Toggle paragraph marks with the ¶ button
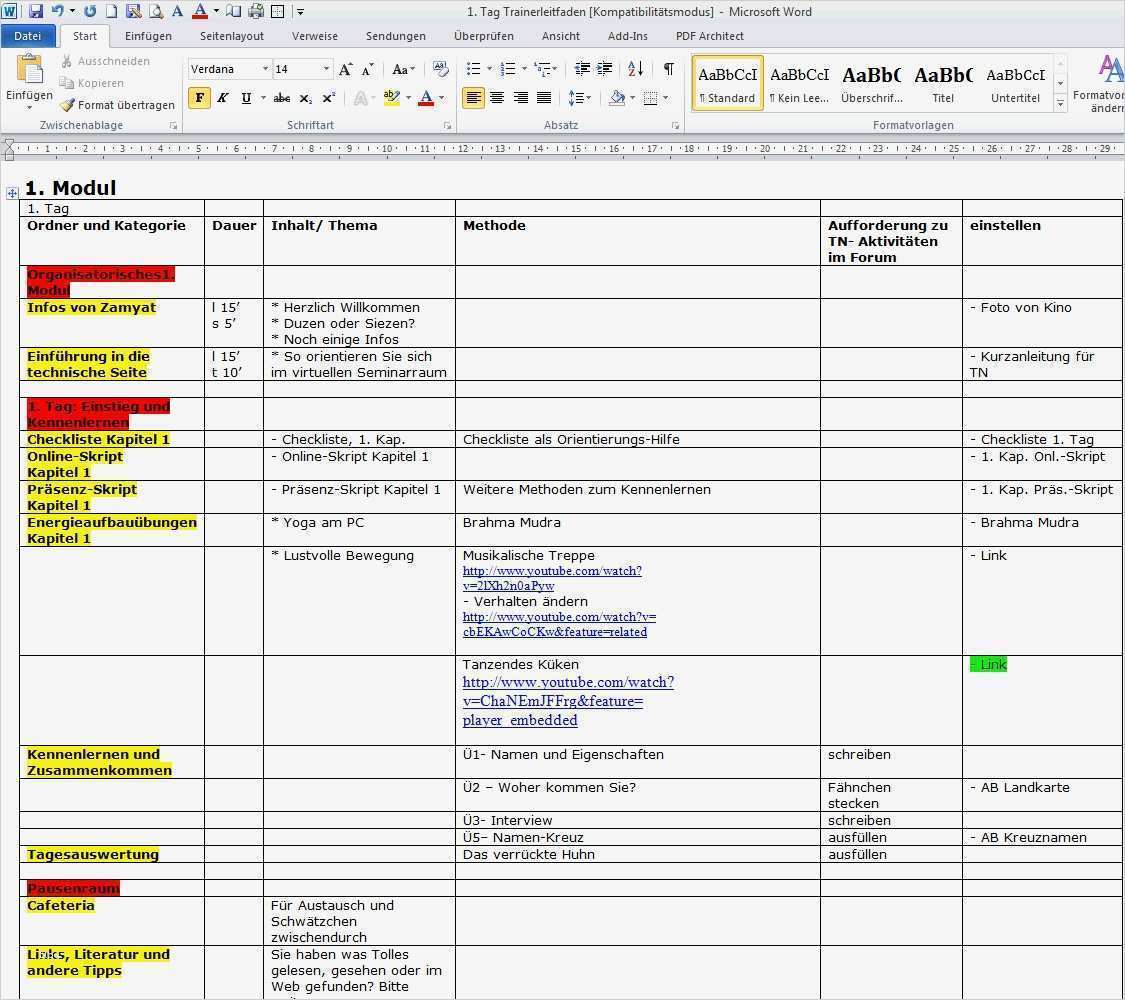Image resolution: width=1125 pixels, height=1000 pixels. [x=669, y=69]
